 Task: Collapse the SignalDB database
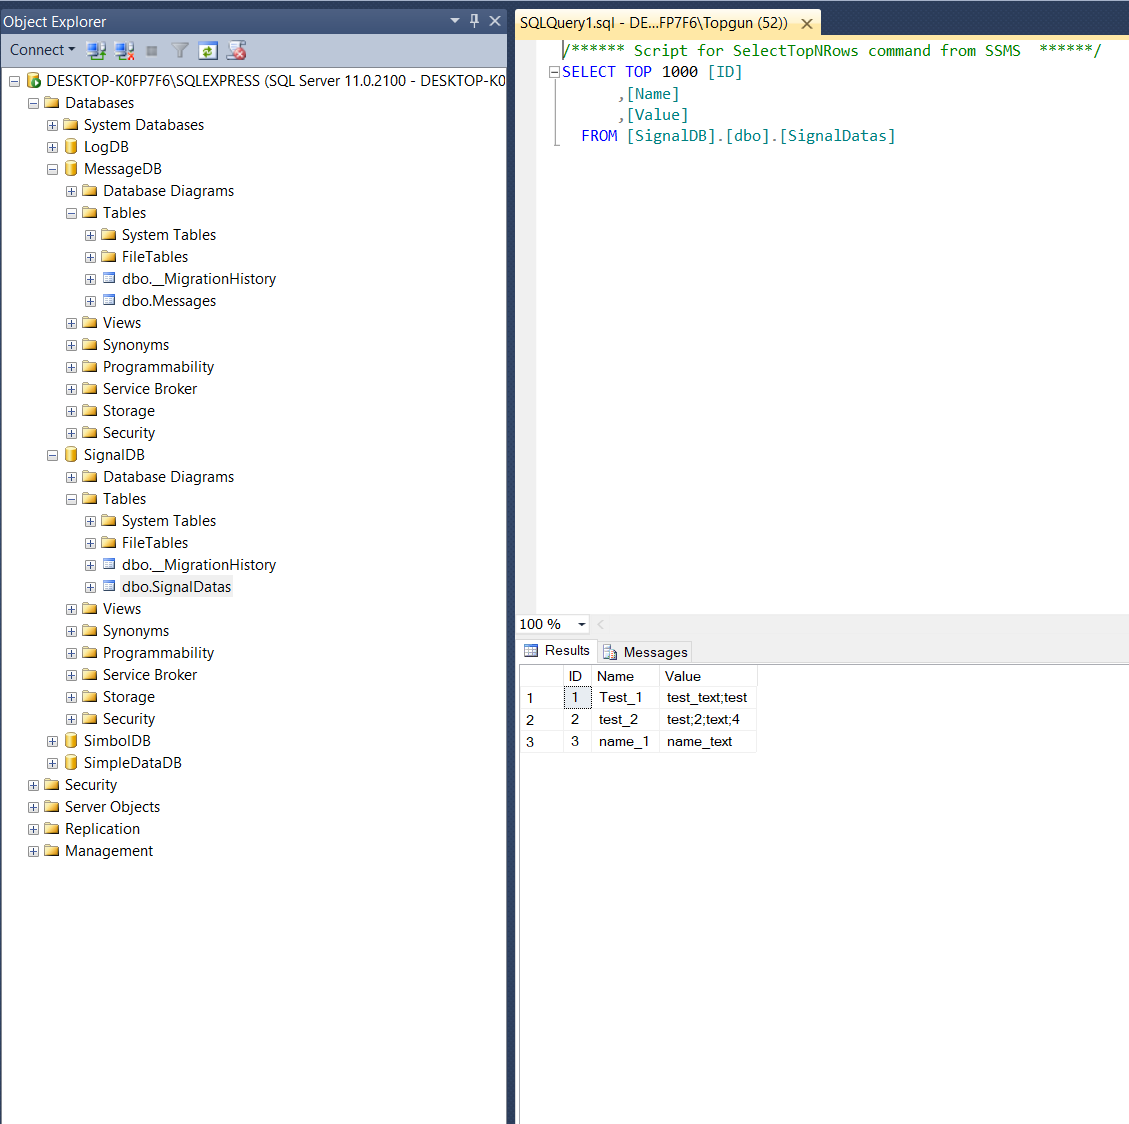coord(53,456)
